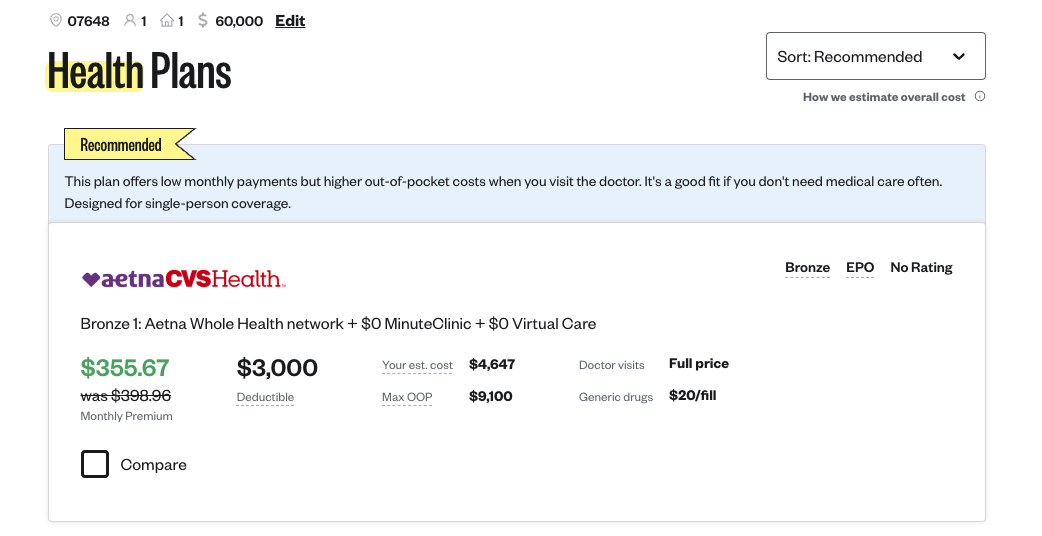This screenshot has width=1042, height=536.
Task: Click the Aetna CVS Health logo
Action: pyautogui.click(x=183, y=279)
